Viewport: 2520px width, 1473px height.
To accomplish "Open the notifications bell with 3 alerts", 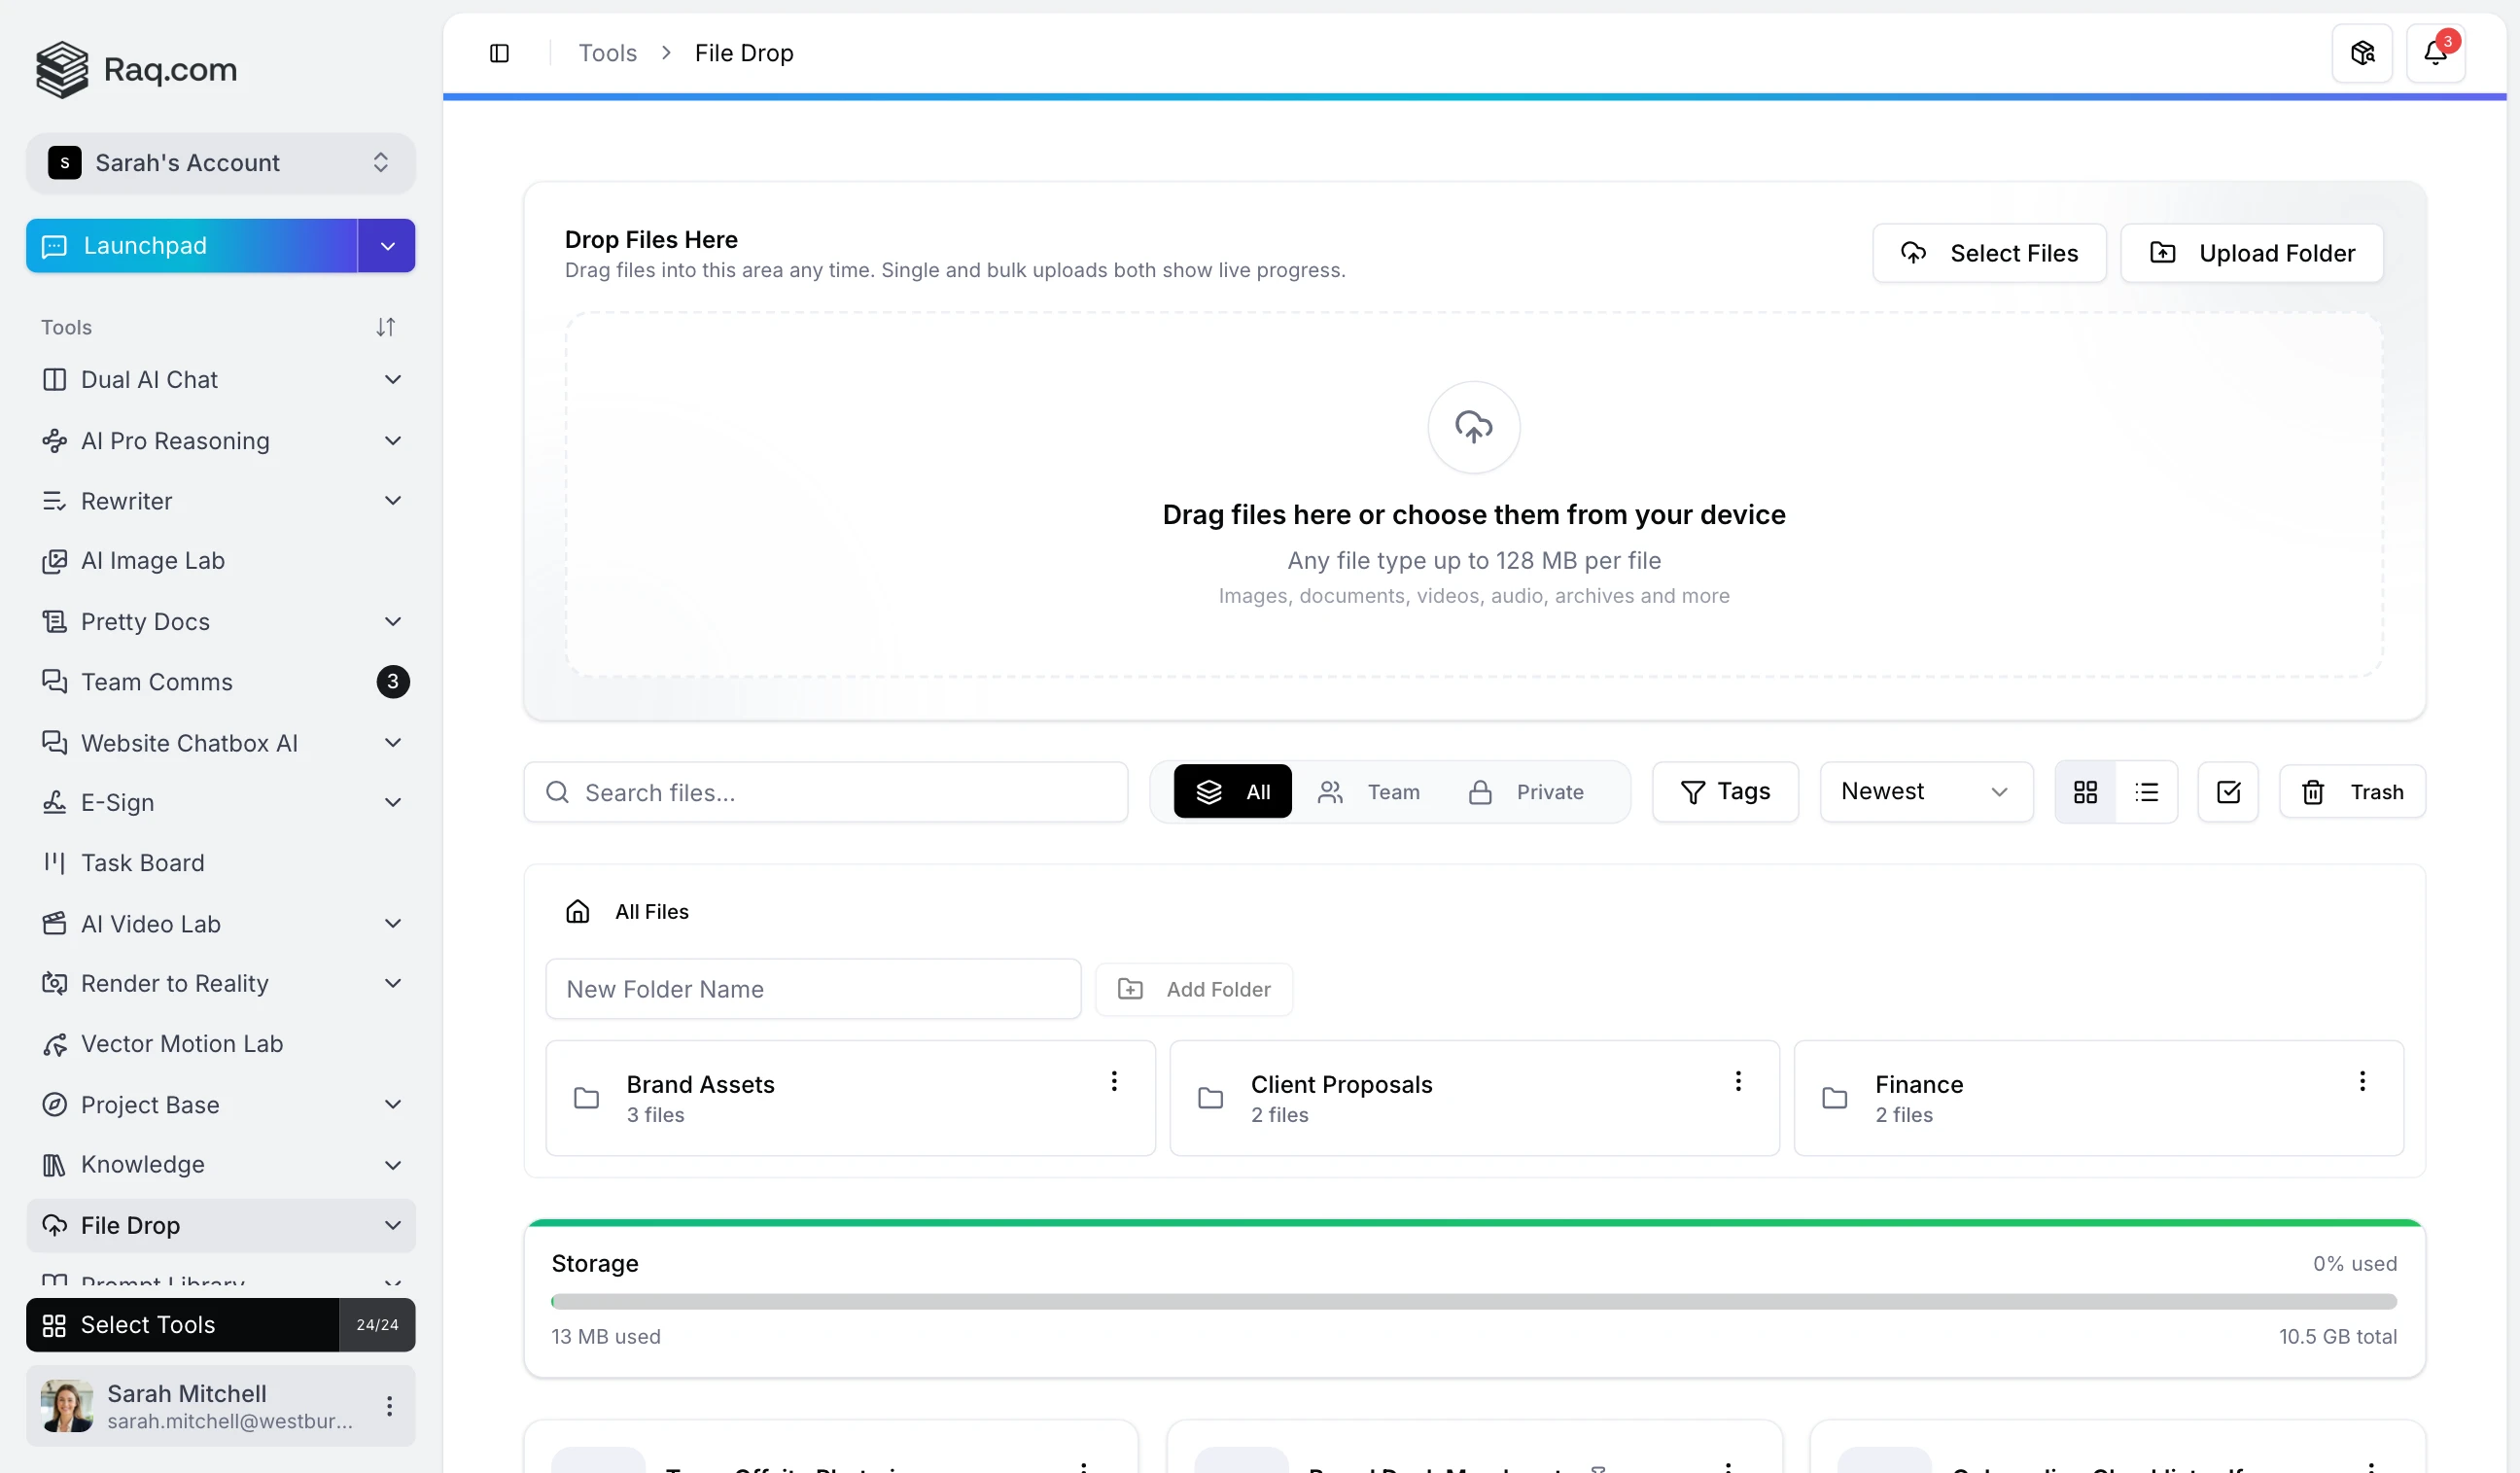I will 2437,52.
